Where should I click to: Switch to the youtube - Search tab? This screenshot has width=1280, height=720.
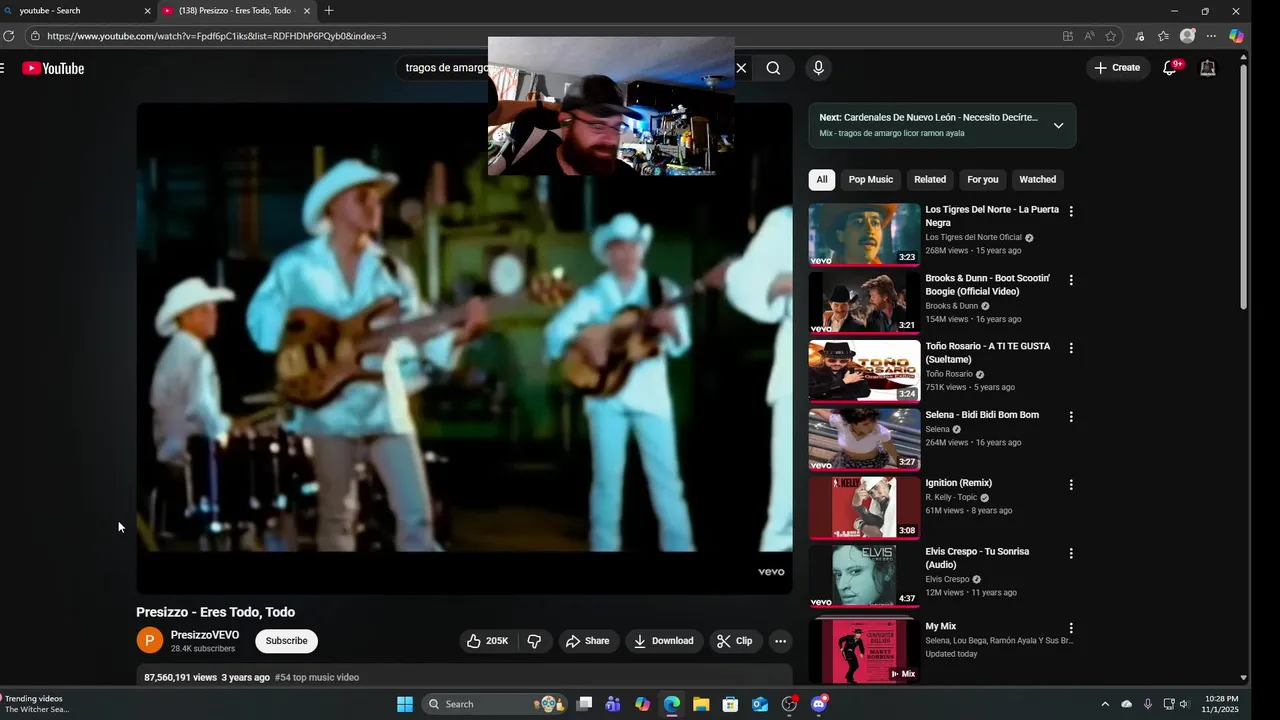[78, 11]
